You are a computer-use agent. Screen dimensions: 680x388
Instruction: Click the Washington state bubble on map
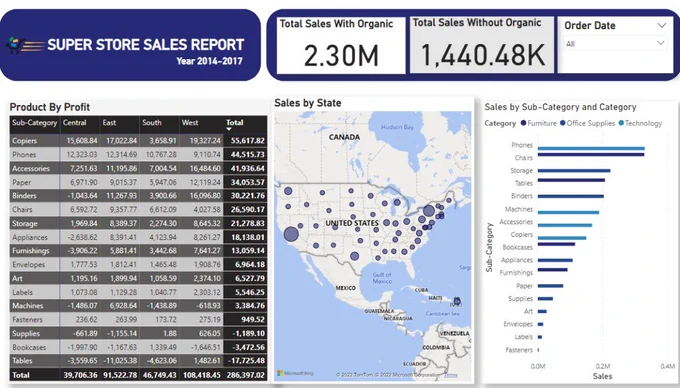pos(288,191)
